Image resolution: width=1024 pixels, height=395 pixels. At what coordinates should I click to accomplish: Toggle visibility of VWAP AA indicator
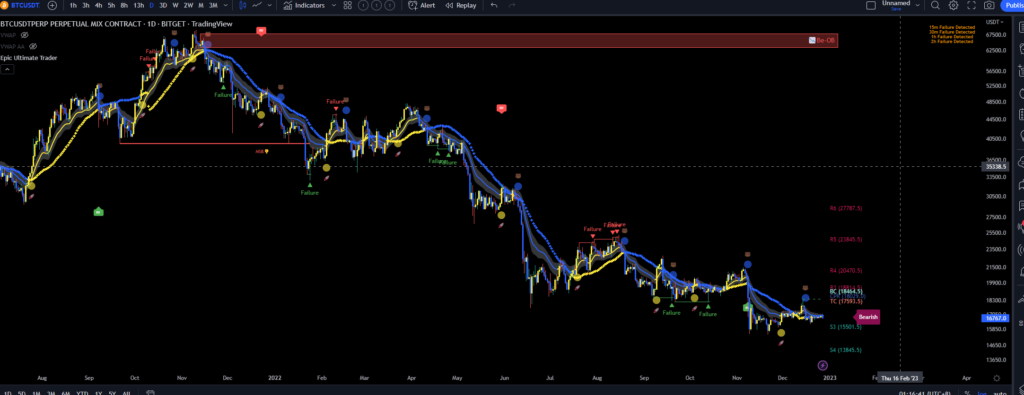point(33,46)
